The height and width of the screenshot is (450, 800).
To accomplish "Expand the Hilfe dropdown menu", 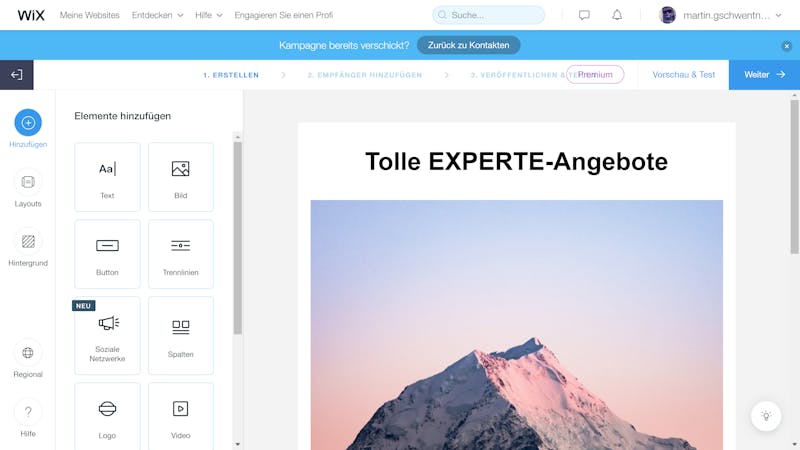I will pos(209,15).
